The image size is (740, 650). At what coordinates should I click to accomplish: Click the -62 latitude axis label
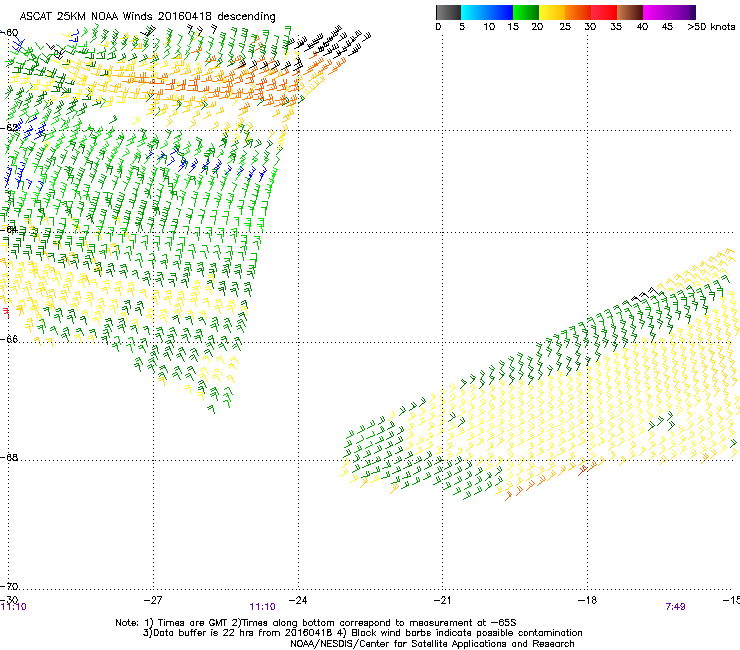coord(9,127)
